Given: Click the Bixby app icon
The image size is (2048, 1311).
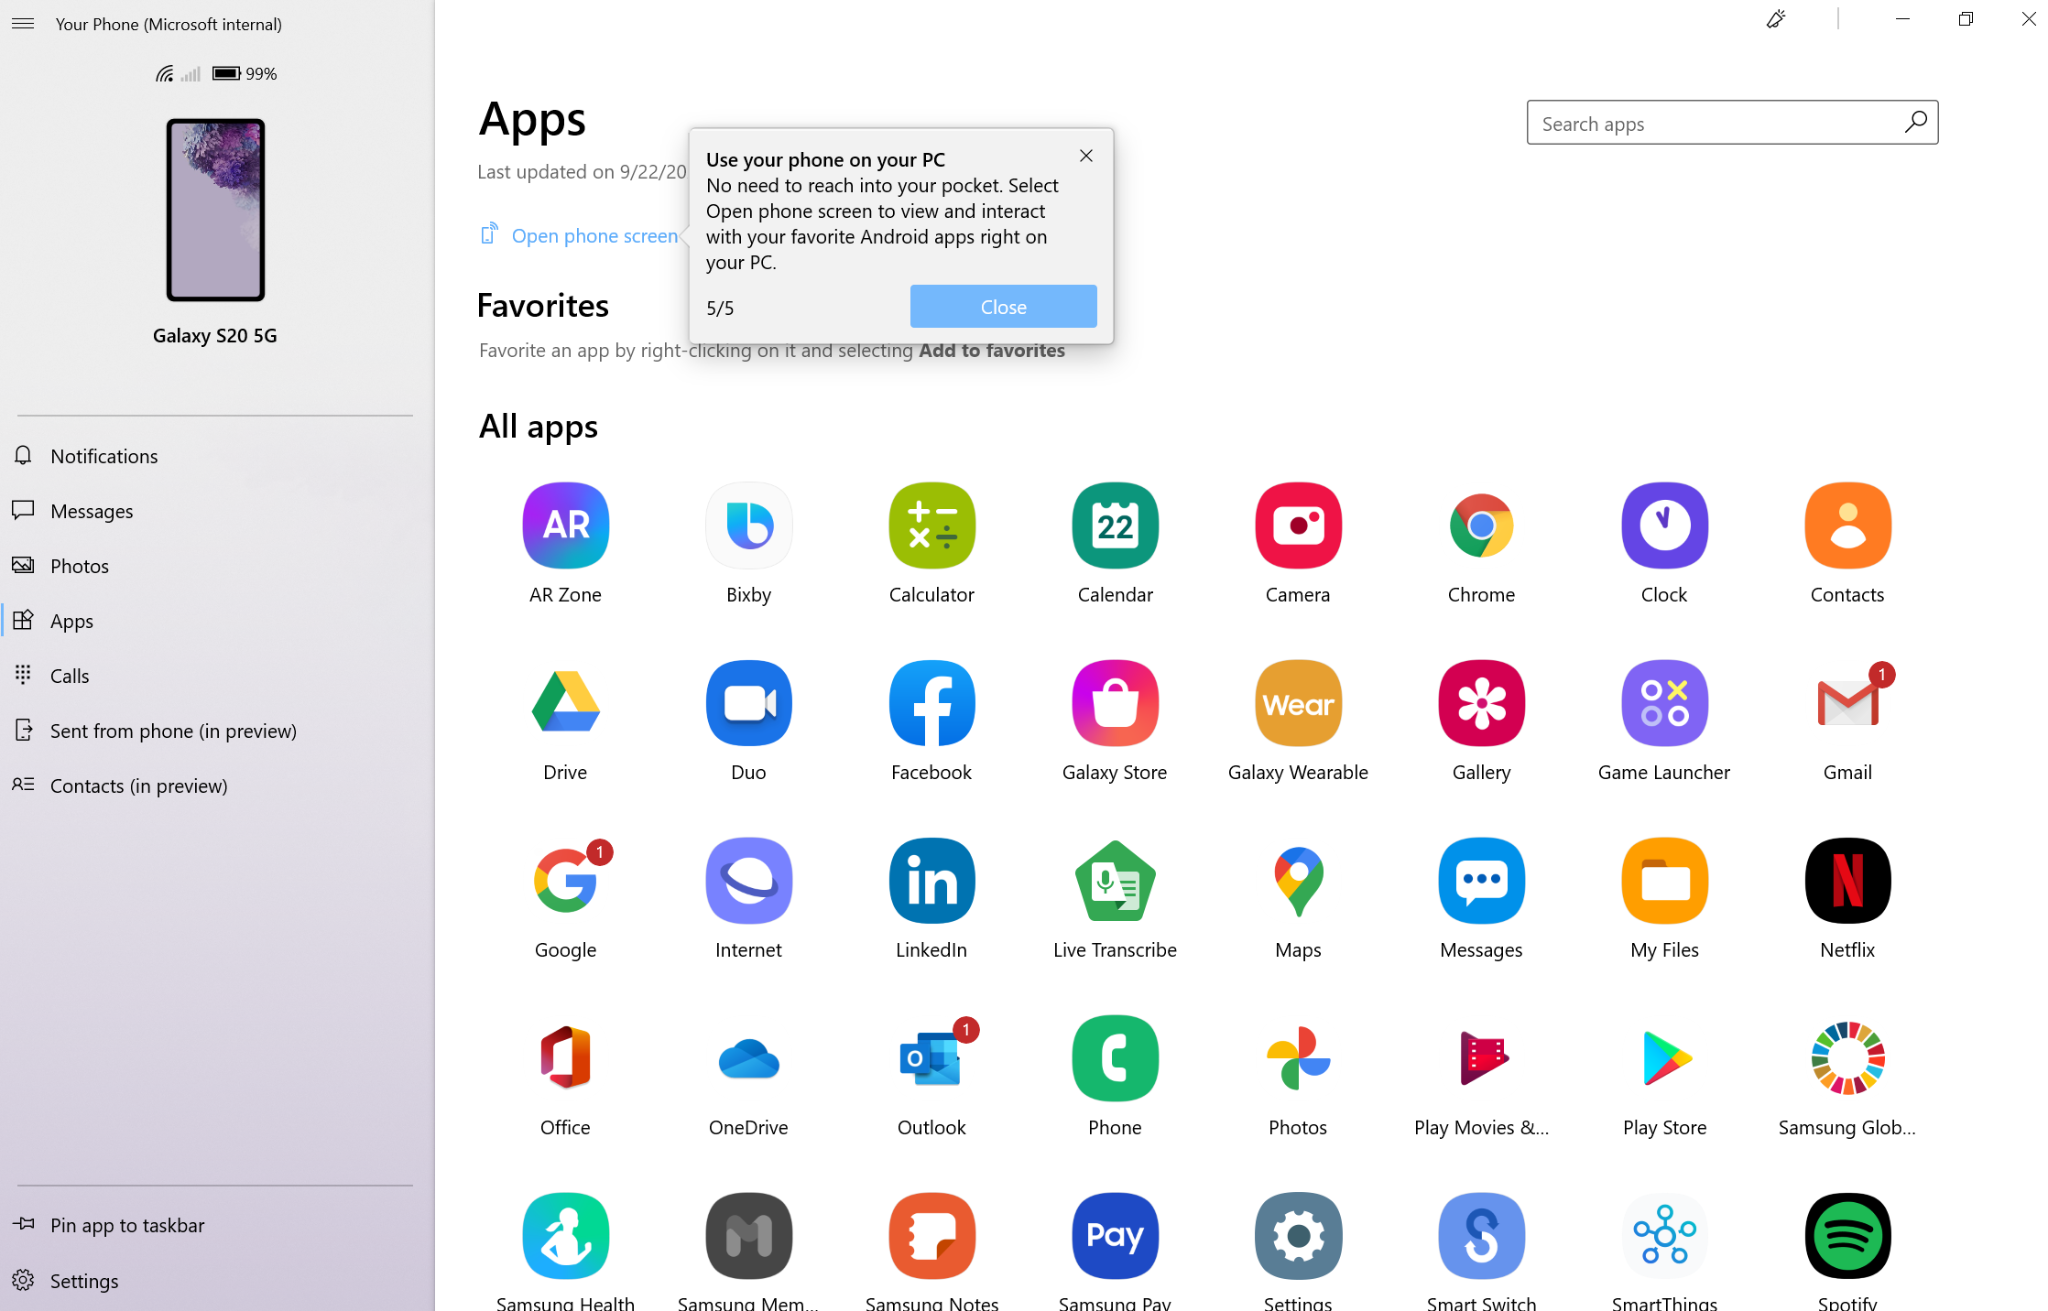Looking at the screenshot, I should tap(748, 526).
